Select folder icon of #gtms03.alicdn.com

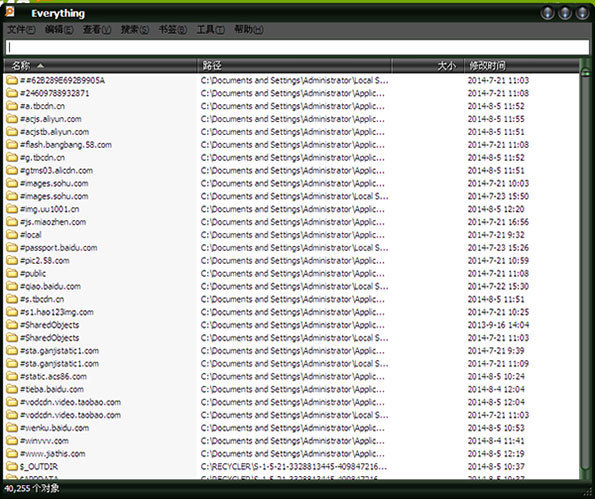coord(12,170)
